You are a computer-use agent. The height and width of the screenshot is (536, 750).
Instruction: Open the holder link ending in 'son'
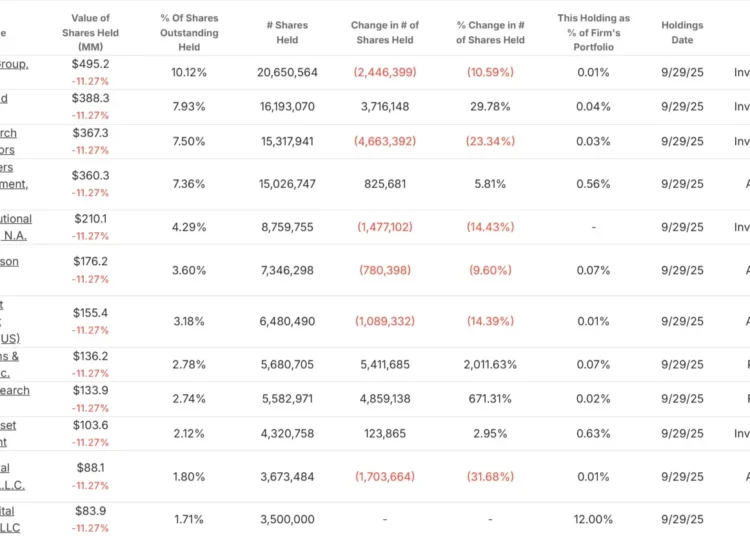[9, 262]
